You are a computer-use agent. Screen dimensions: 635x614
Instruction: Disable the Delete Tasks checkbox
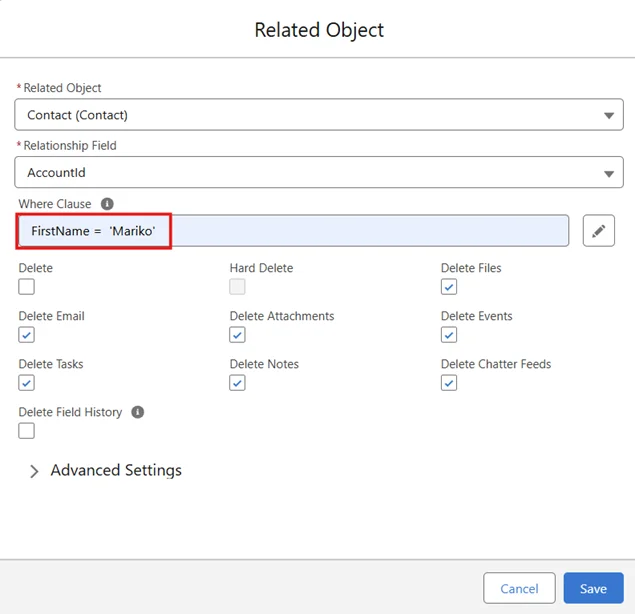[x=27, y=383]
